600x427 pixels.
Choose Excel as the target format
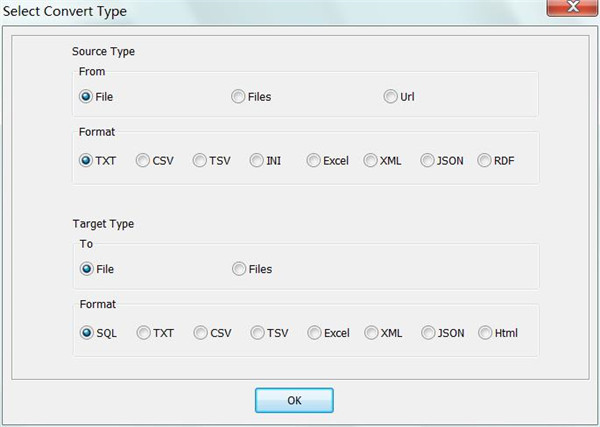point(314,333)
